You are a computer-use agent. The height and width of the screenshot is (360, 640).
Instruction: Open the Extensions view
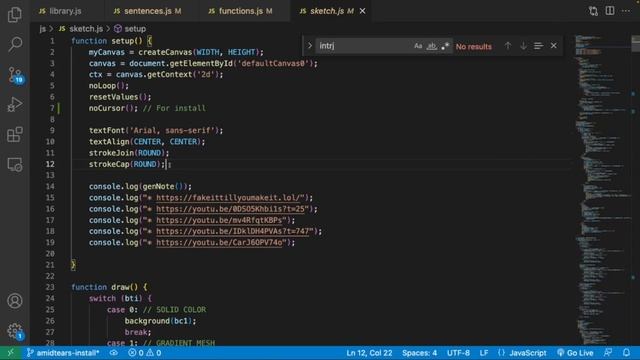(15, 135)
